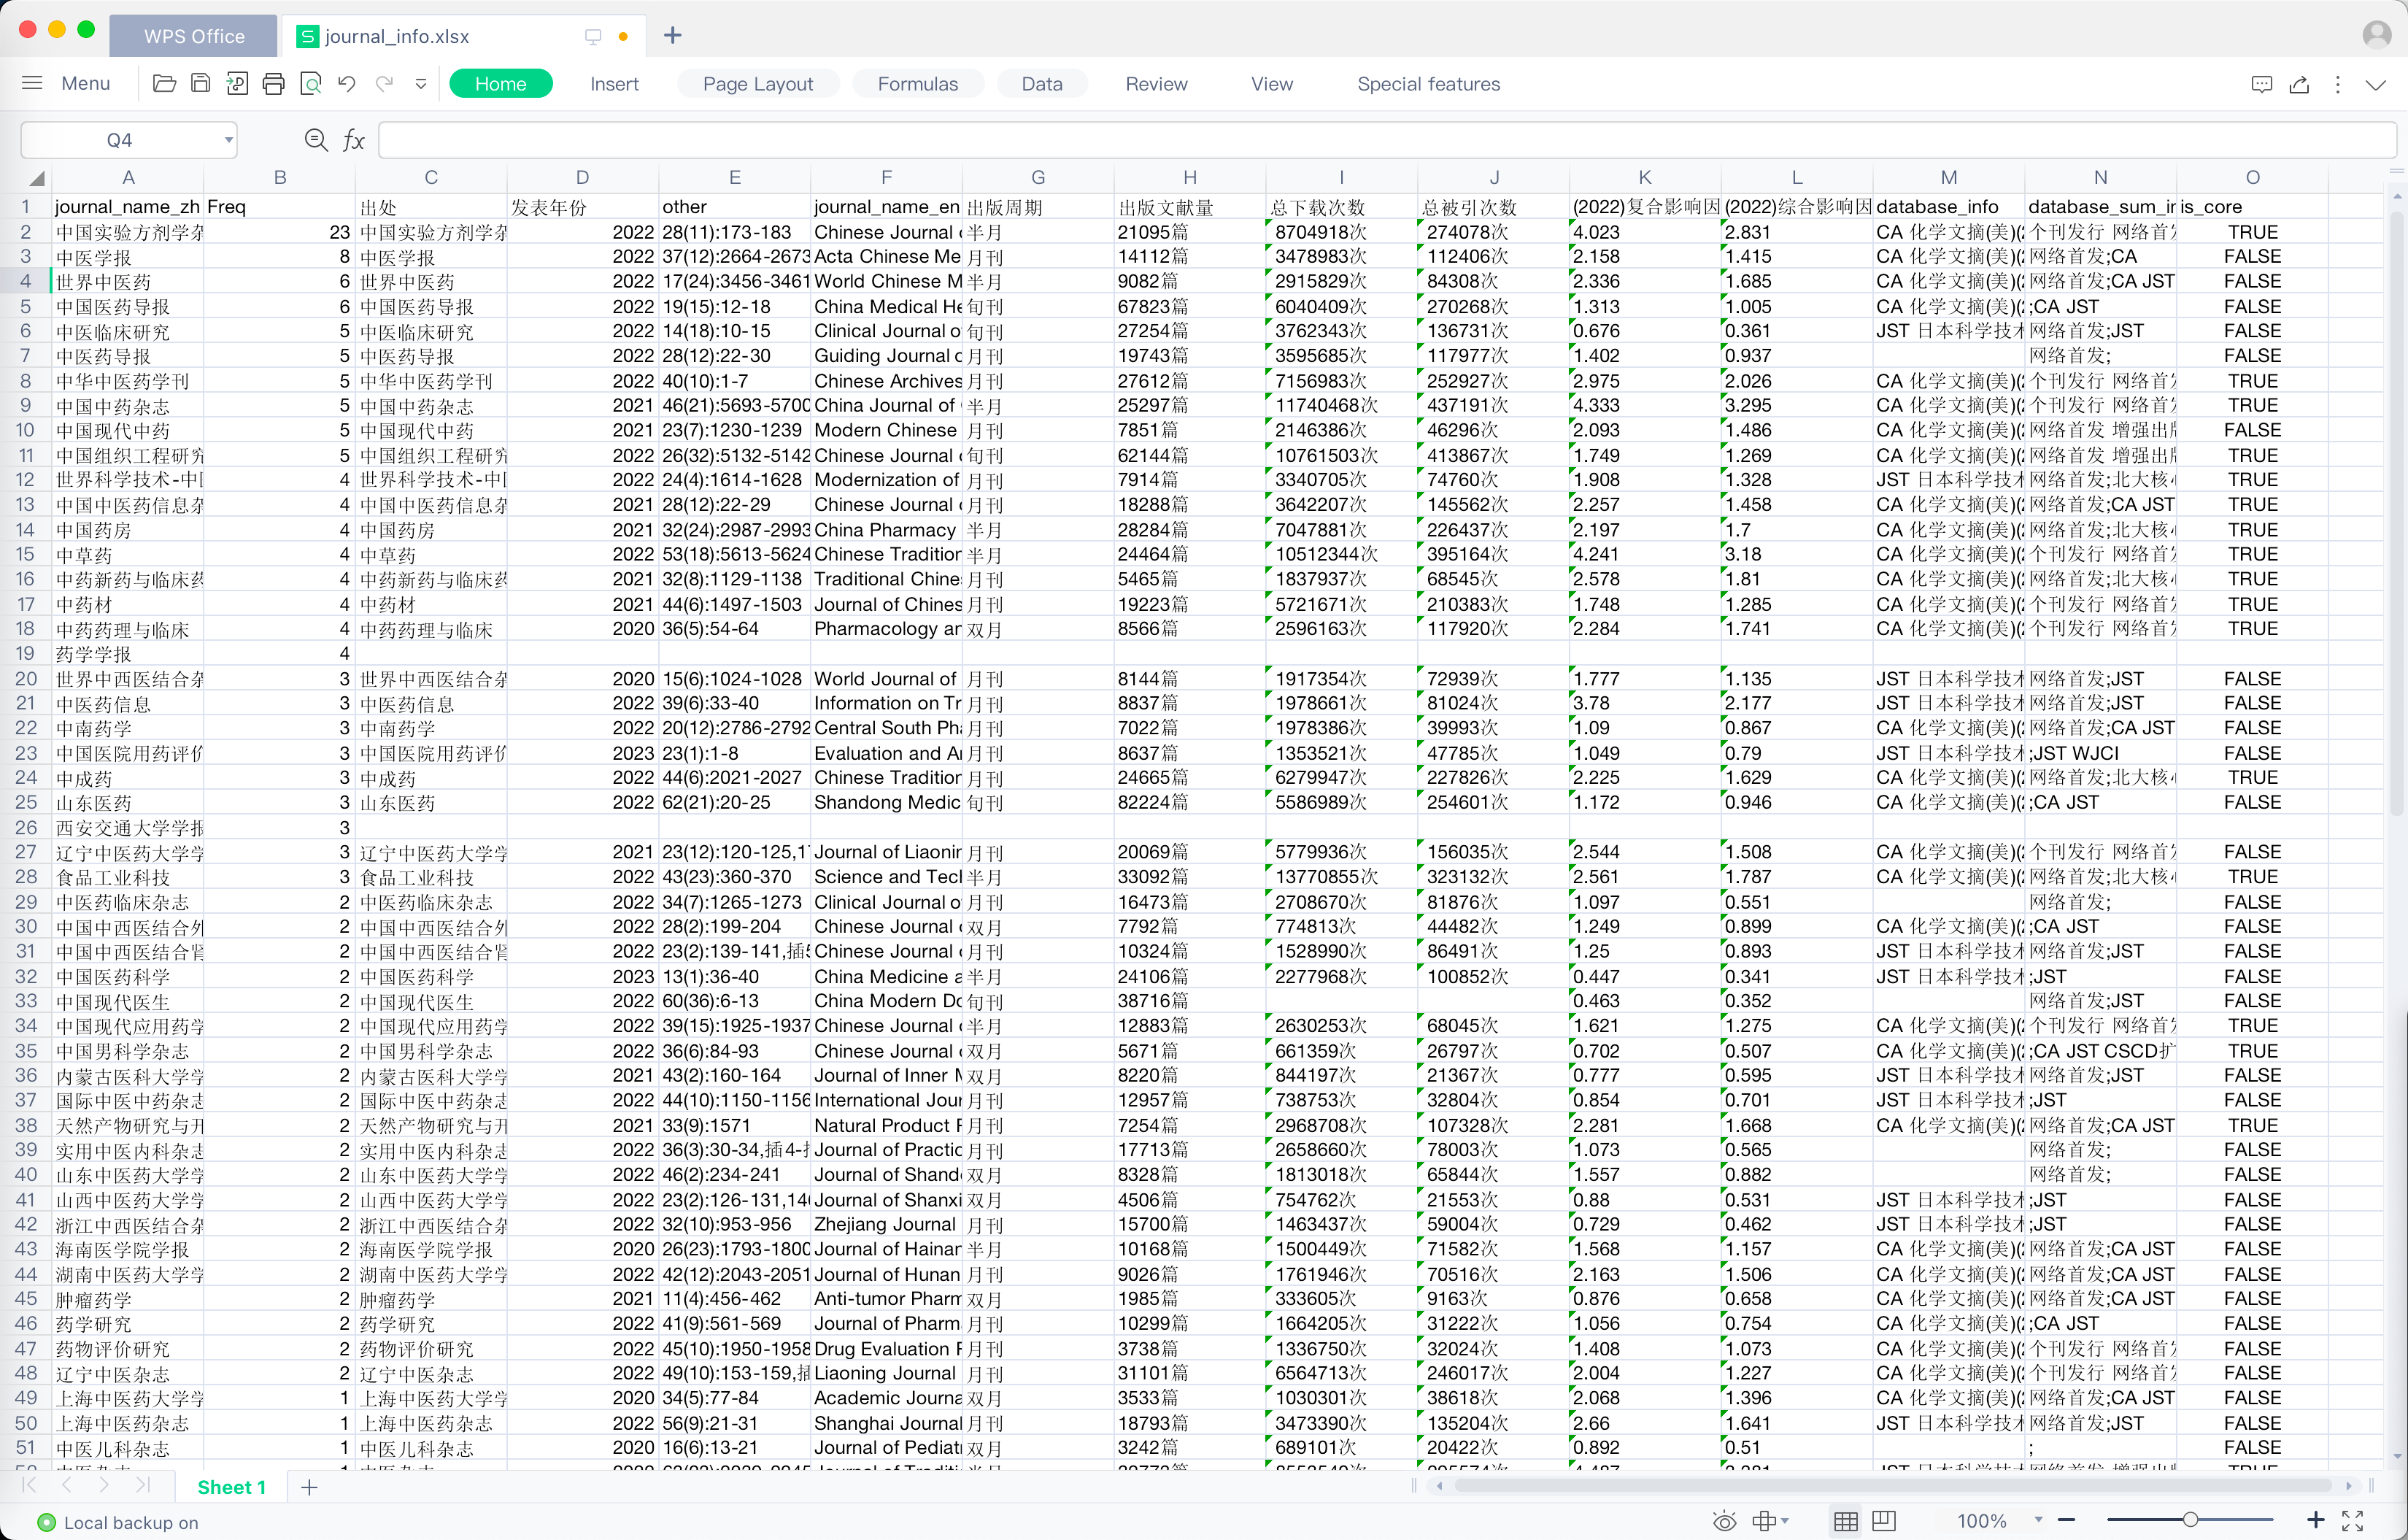Viewport: 2408px width, 1540px height.
Task: Toggle eye protection mode icon
Action: click(1724, 1521)
